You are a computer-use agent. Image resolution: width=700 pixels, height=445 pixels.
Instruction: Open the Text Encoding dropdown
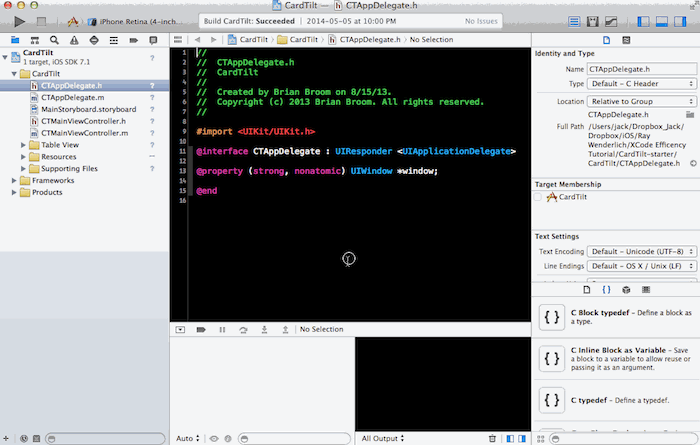pyautogui.click(x=642, y=251)
